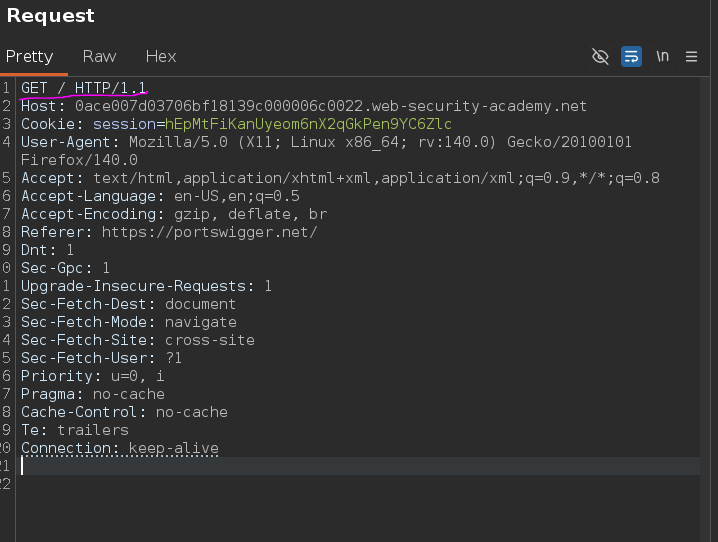Switch to the Pretty tab
The width and height of the screenshot is (718, 542).
click(x=30, y=56)
